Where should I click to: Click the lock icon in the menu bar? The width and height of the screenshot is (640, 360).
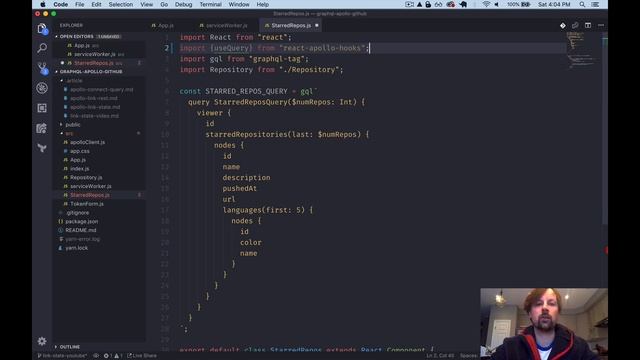pyautogui.click(x=428, y=4)
